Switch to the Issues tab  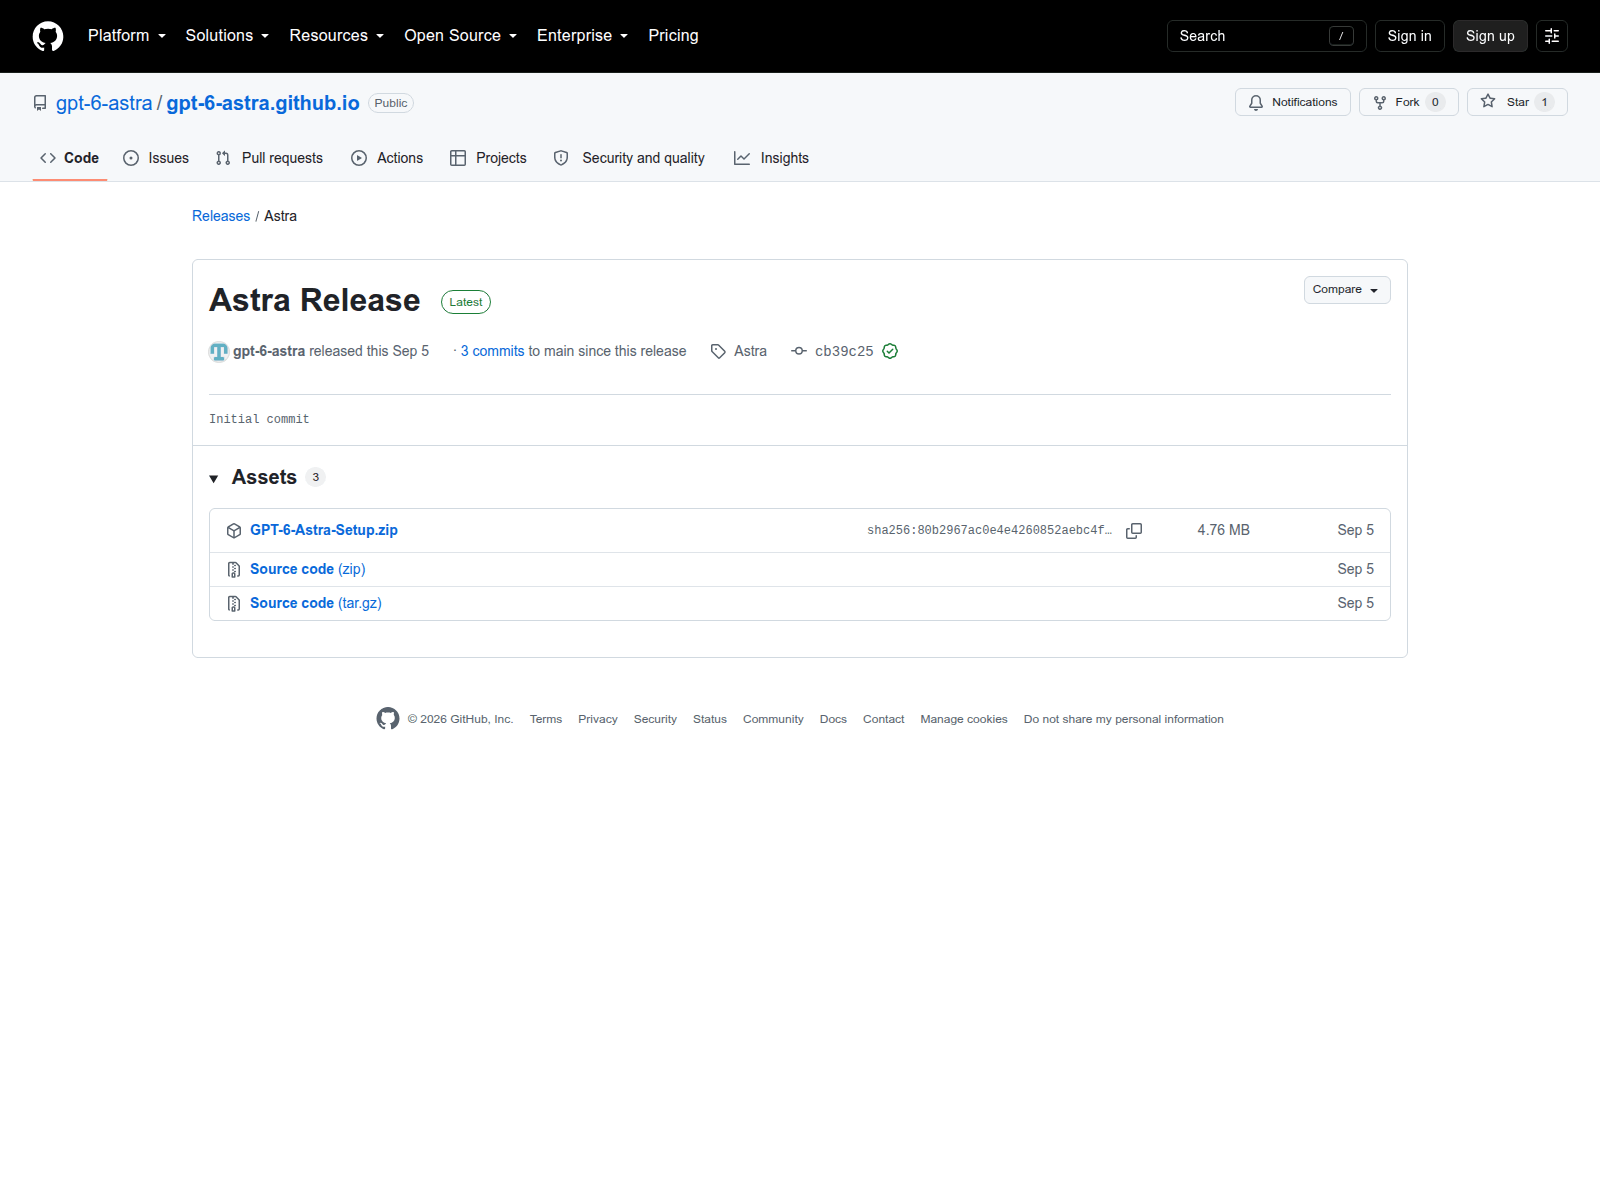156,158
